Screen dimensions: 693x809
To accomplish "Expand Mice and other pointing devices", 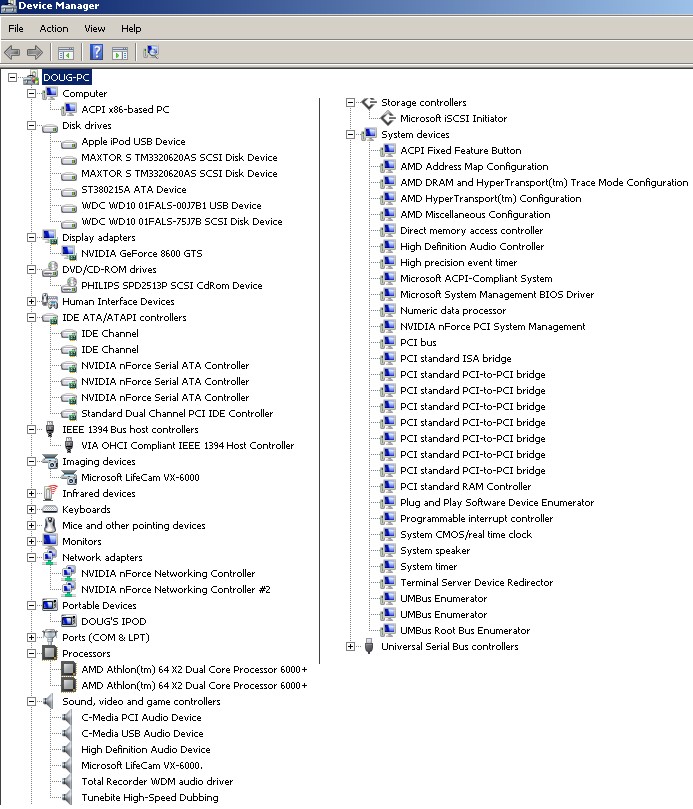I will click(31, 525).
